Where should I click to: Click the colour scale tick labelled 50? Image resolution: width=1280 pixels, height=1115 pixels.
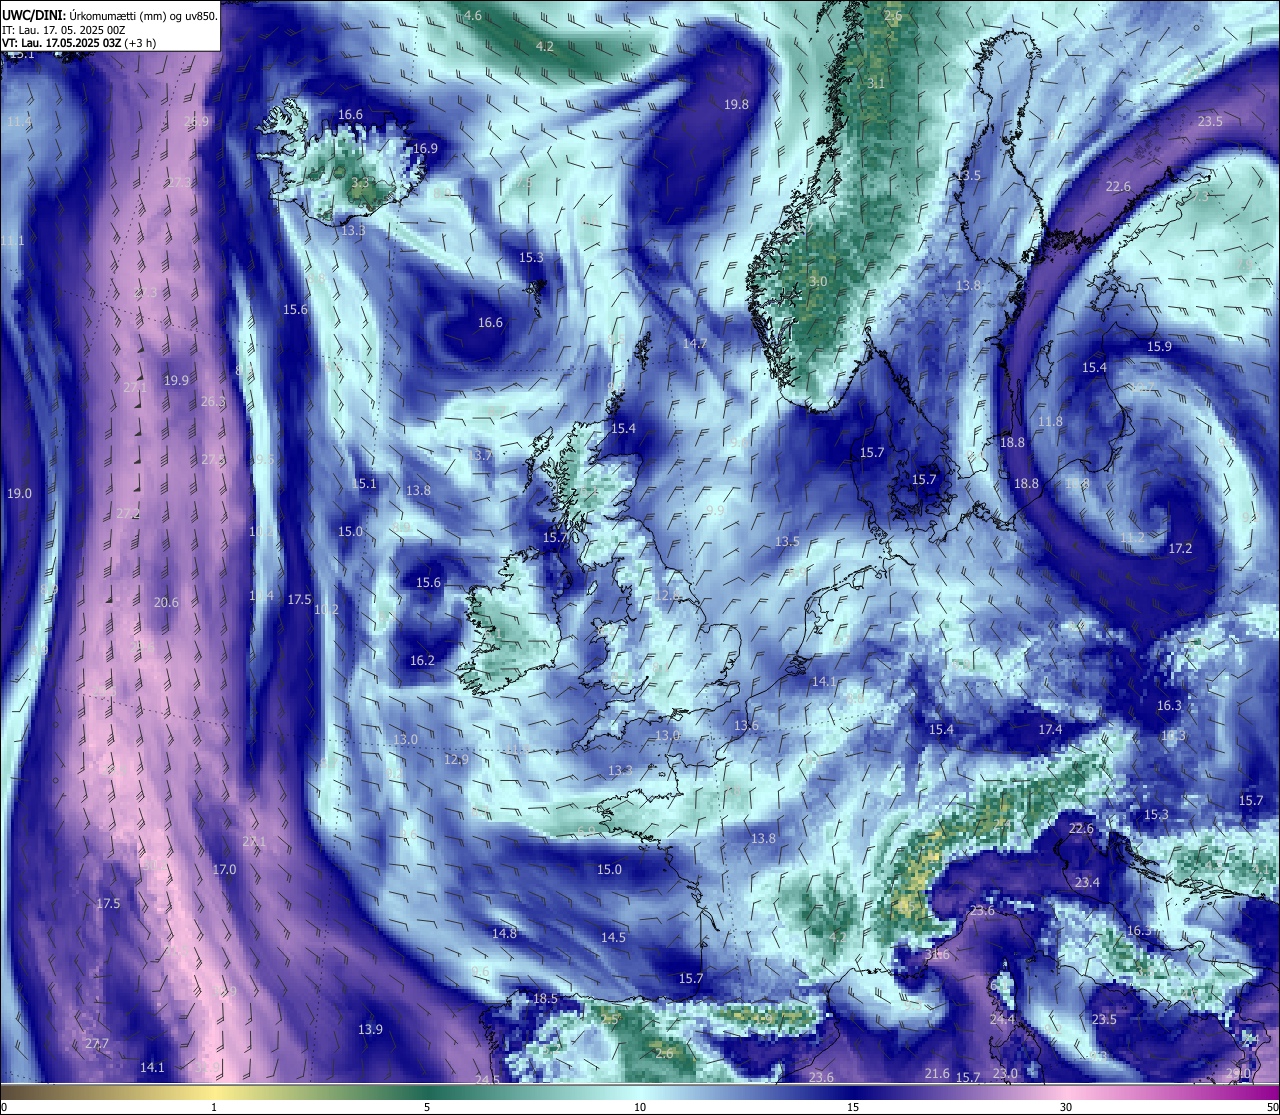pyautogui.click(x=1271, y=1106)
